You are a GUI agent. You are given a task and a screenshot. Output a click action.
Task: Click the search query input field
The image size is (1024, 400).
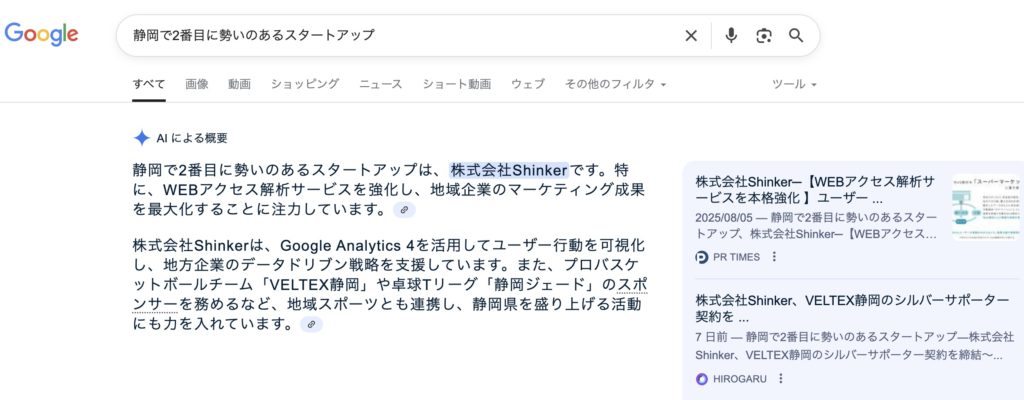[400, 36]
